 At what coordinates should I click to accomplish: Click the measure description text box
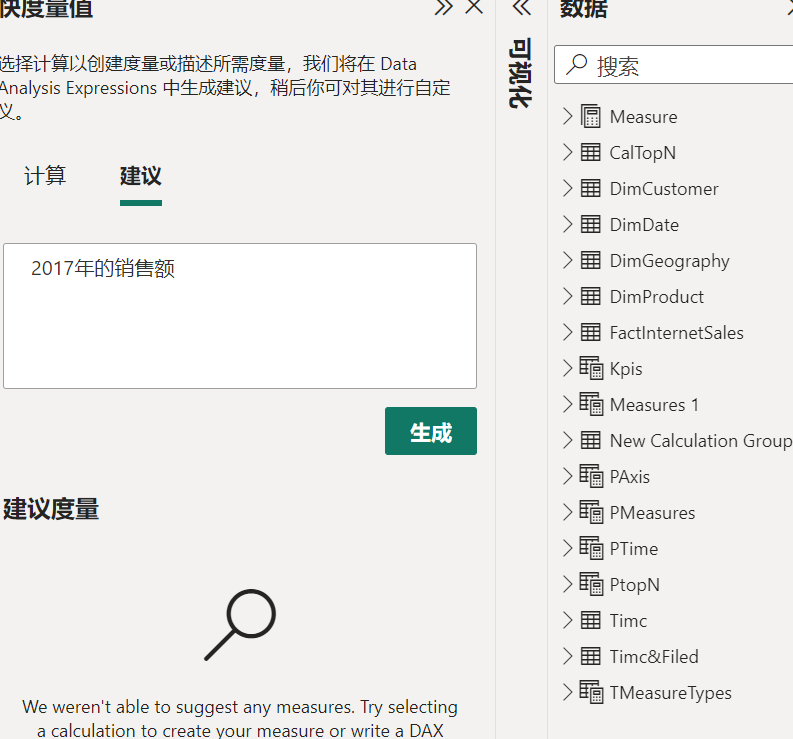pyautogui.click(x=240, y=316)
